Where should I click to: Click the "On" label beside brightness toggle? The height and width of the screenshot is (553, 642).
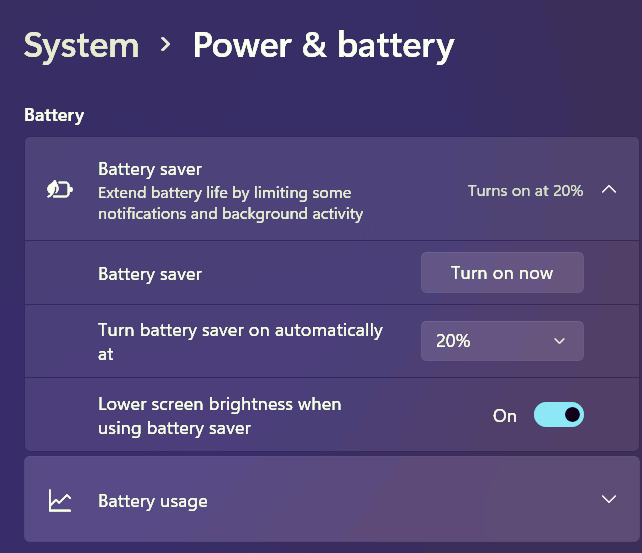coord(505,415)
